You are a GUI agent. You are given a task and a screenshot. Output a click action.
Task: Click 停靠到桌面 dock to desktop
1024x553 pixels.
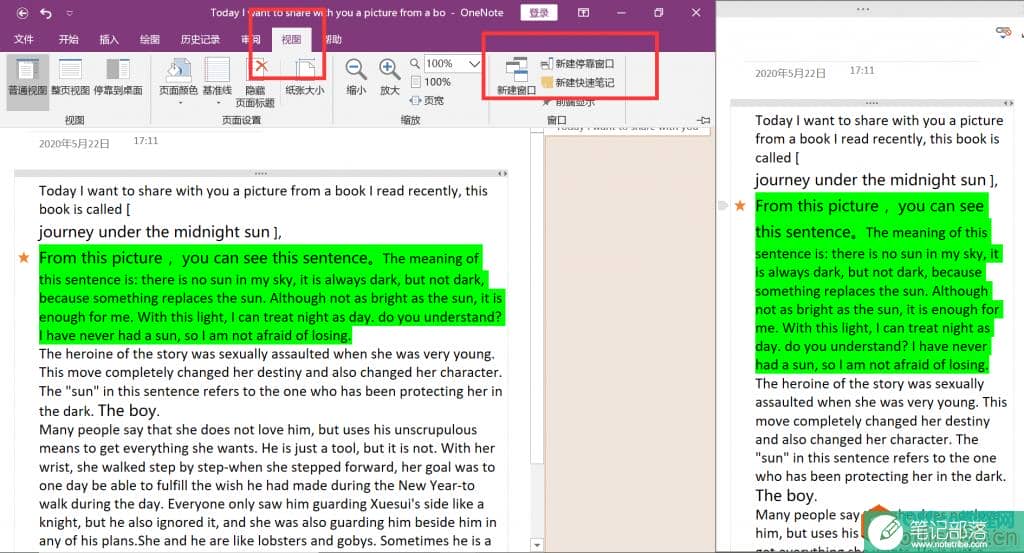point(118,76)
